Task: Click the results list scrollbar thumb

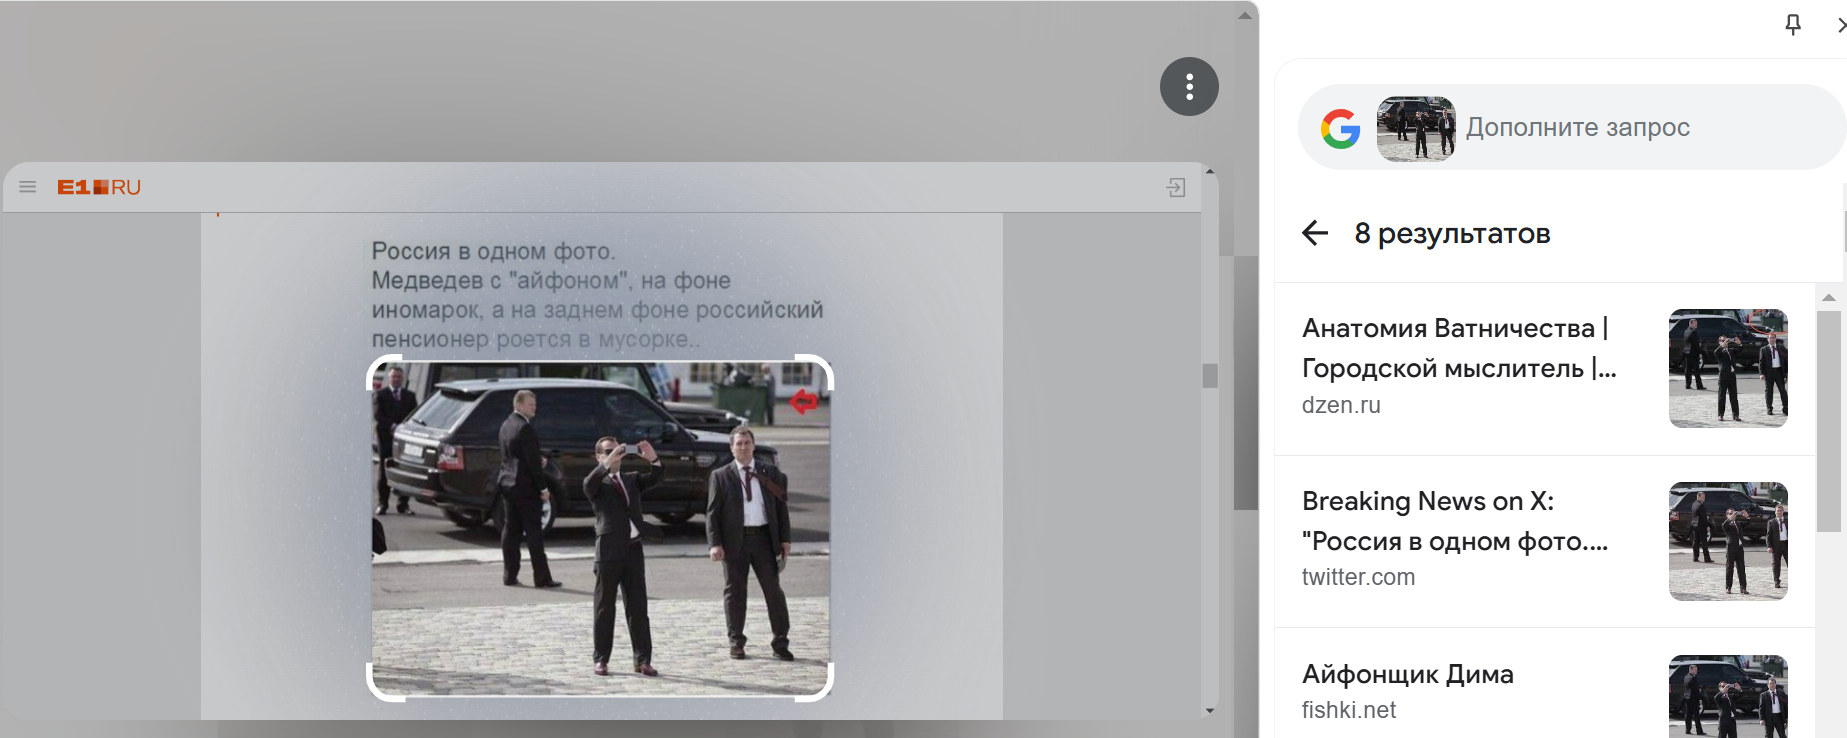Action: pyautogui.click(x=1829, y=421)
